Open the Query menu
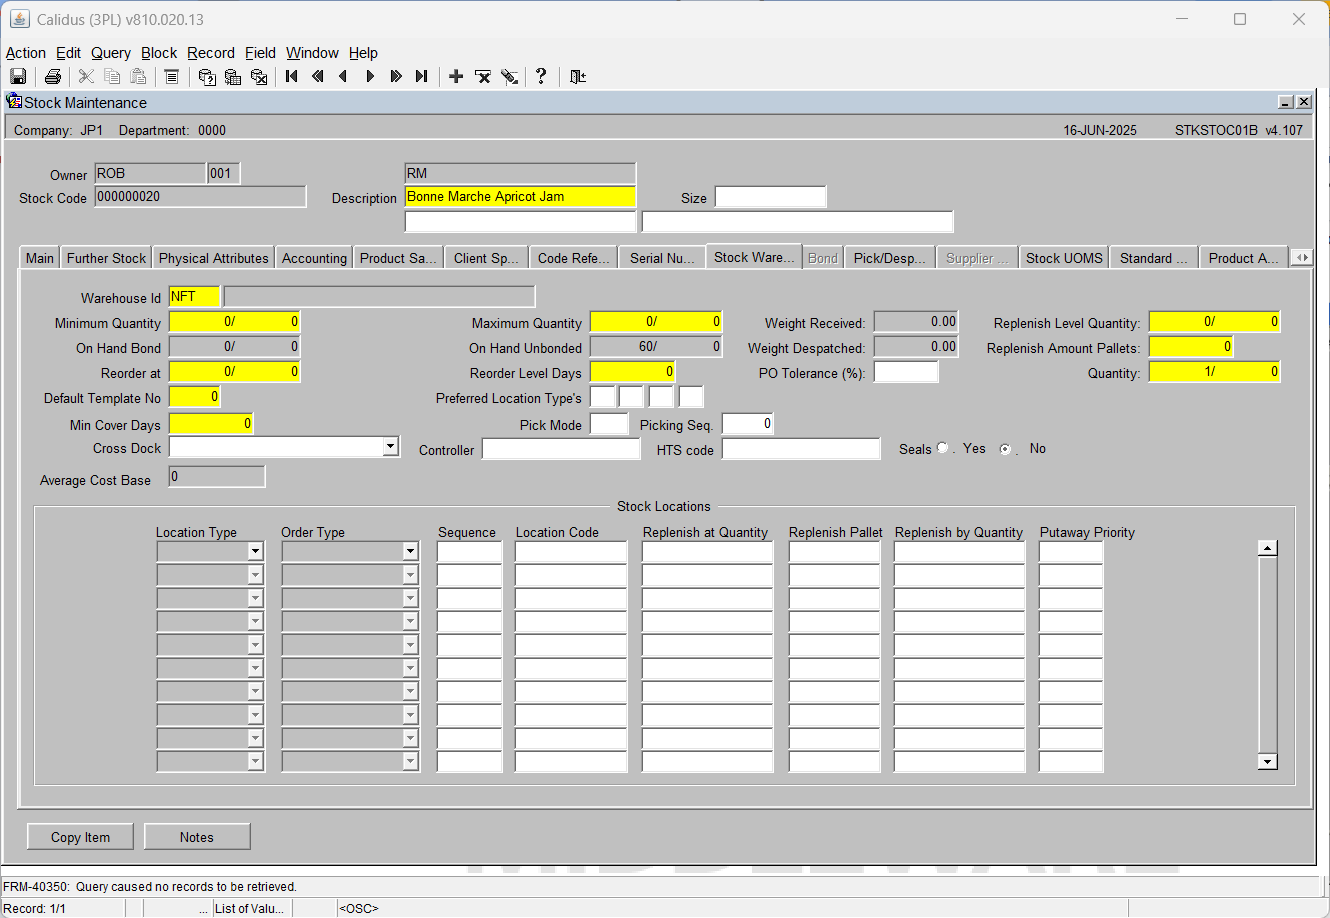The width and height of the screenshot is (1330, 918). (x=111, y=53)
